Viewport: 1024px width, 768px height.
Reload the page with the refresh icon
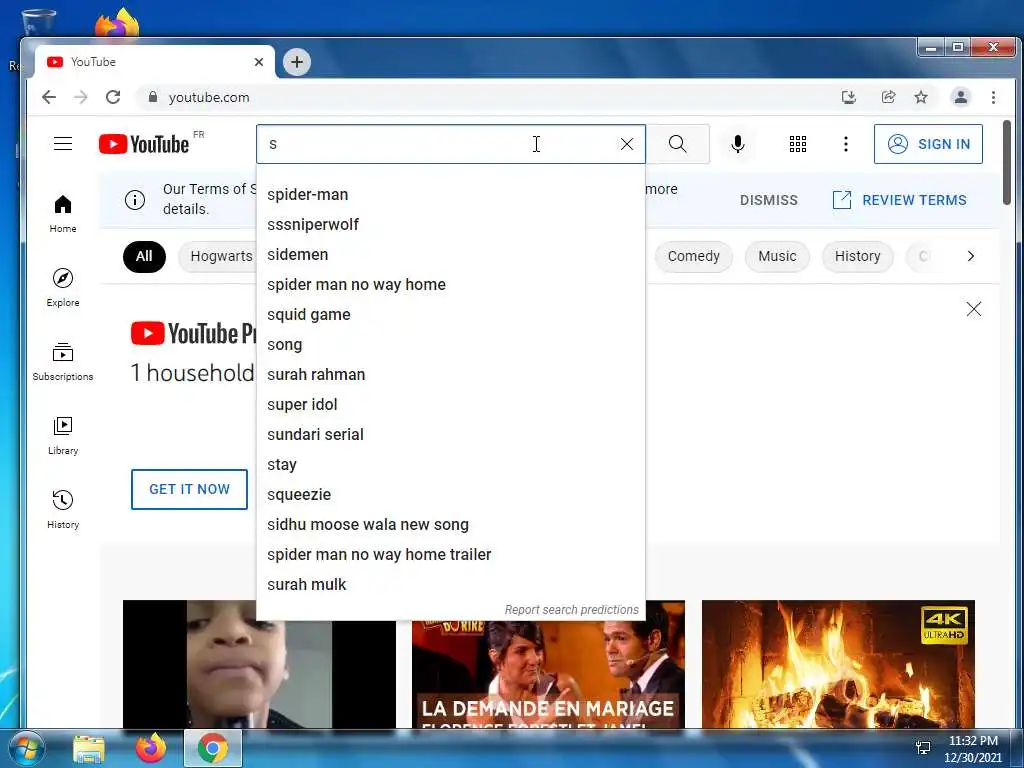pyautogui.click(x=113, y=97)
